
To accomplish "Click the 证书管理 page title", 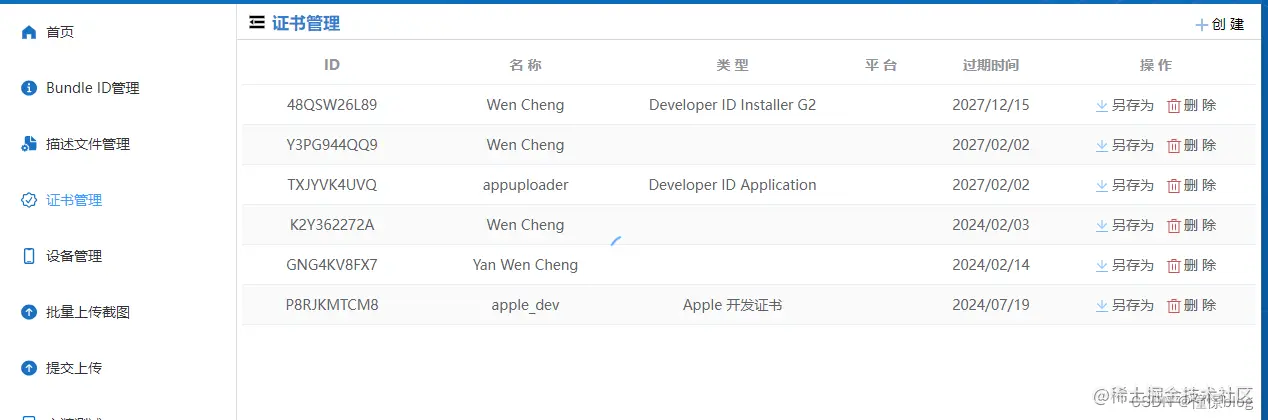I will [306, 23].
